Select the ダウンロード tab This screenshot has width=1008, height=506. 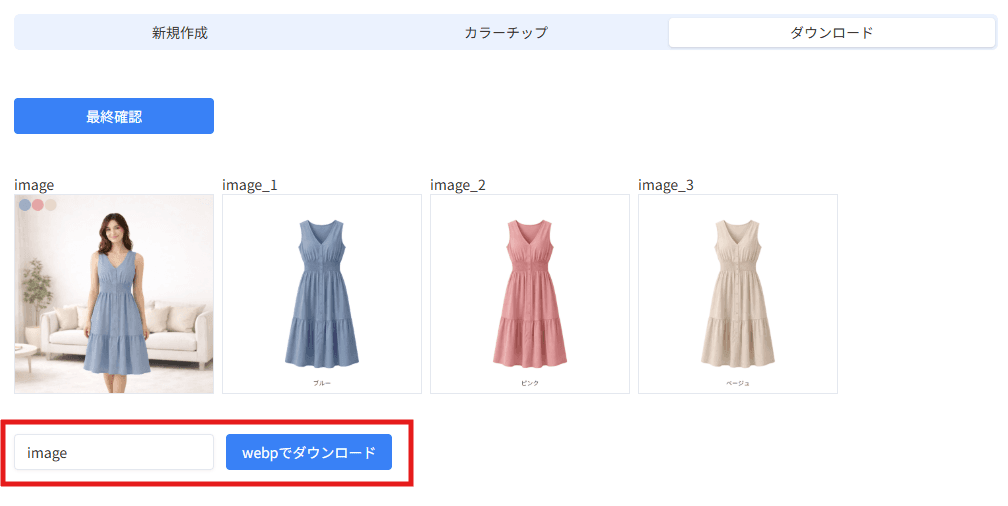831,32
